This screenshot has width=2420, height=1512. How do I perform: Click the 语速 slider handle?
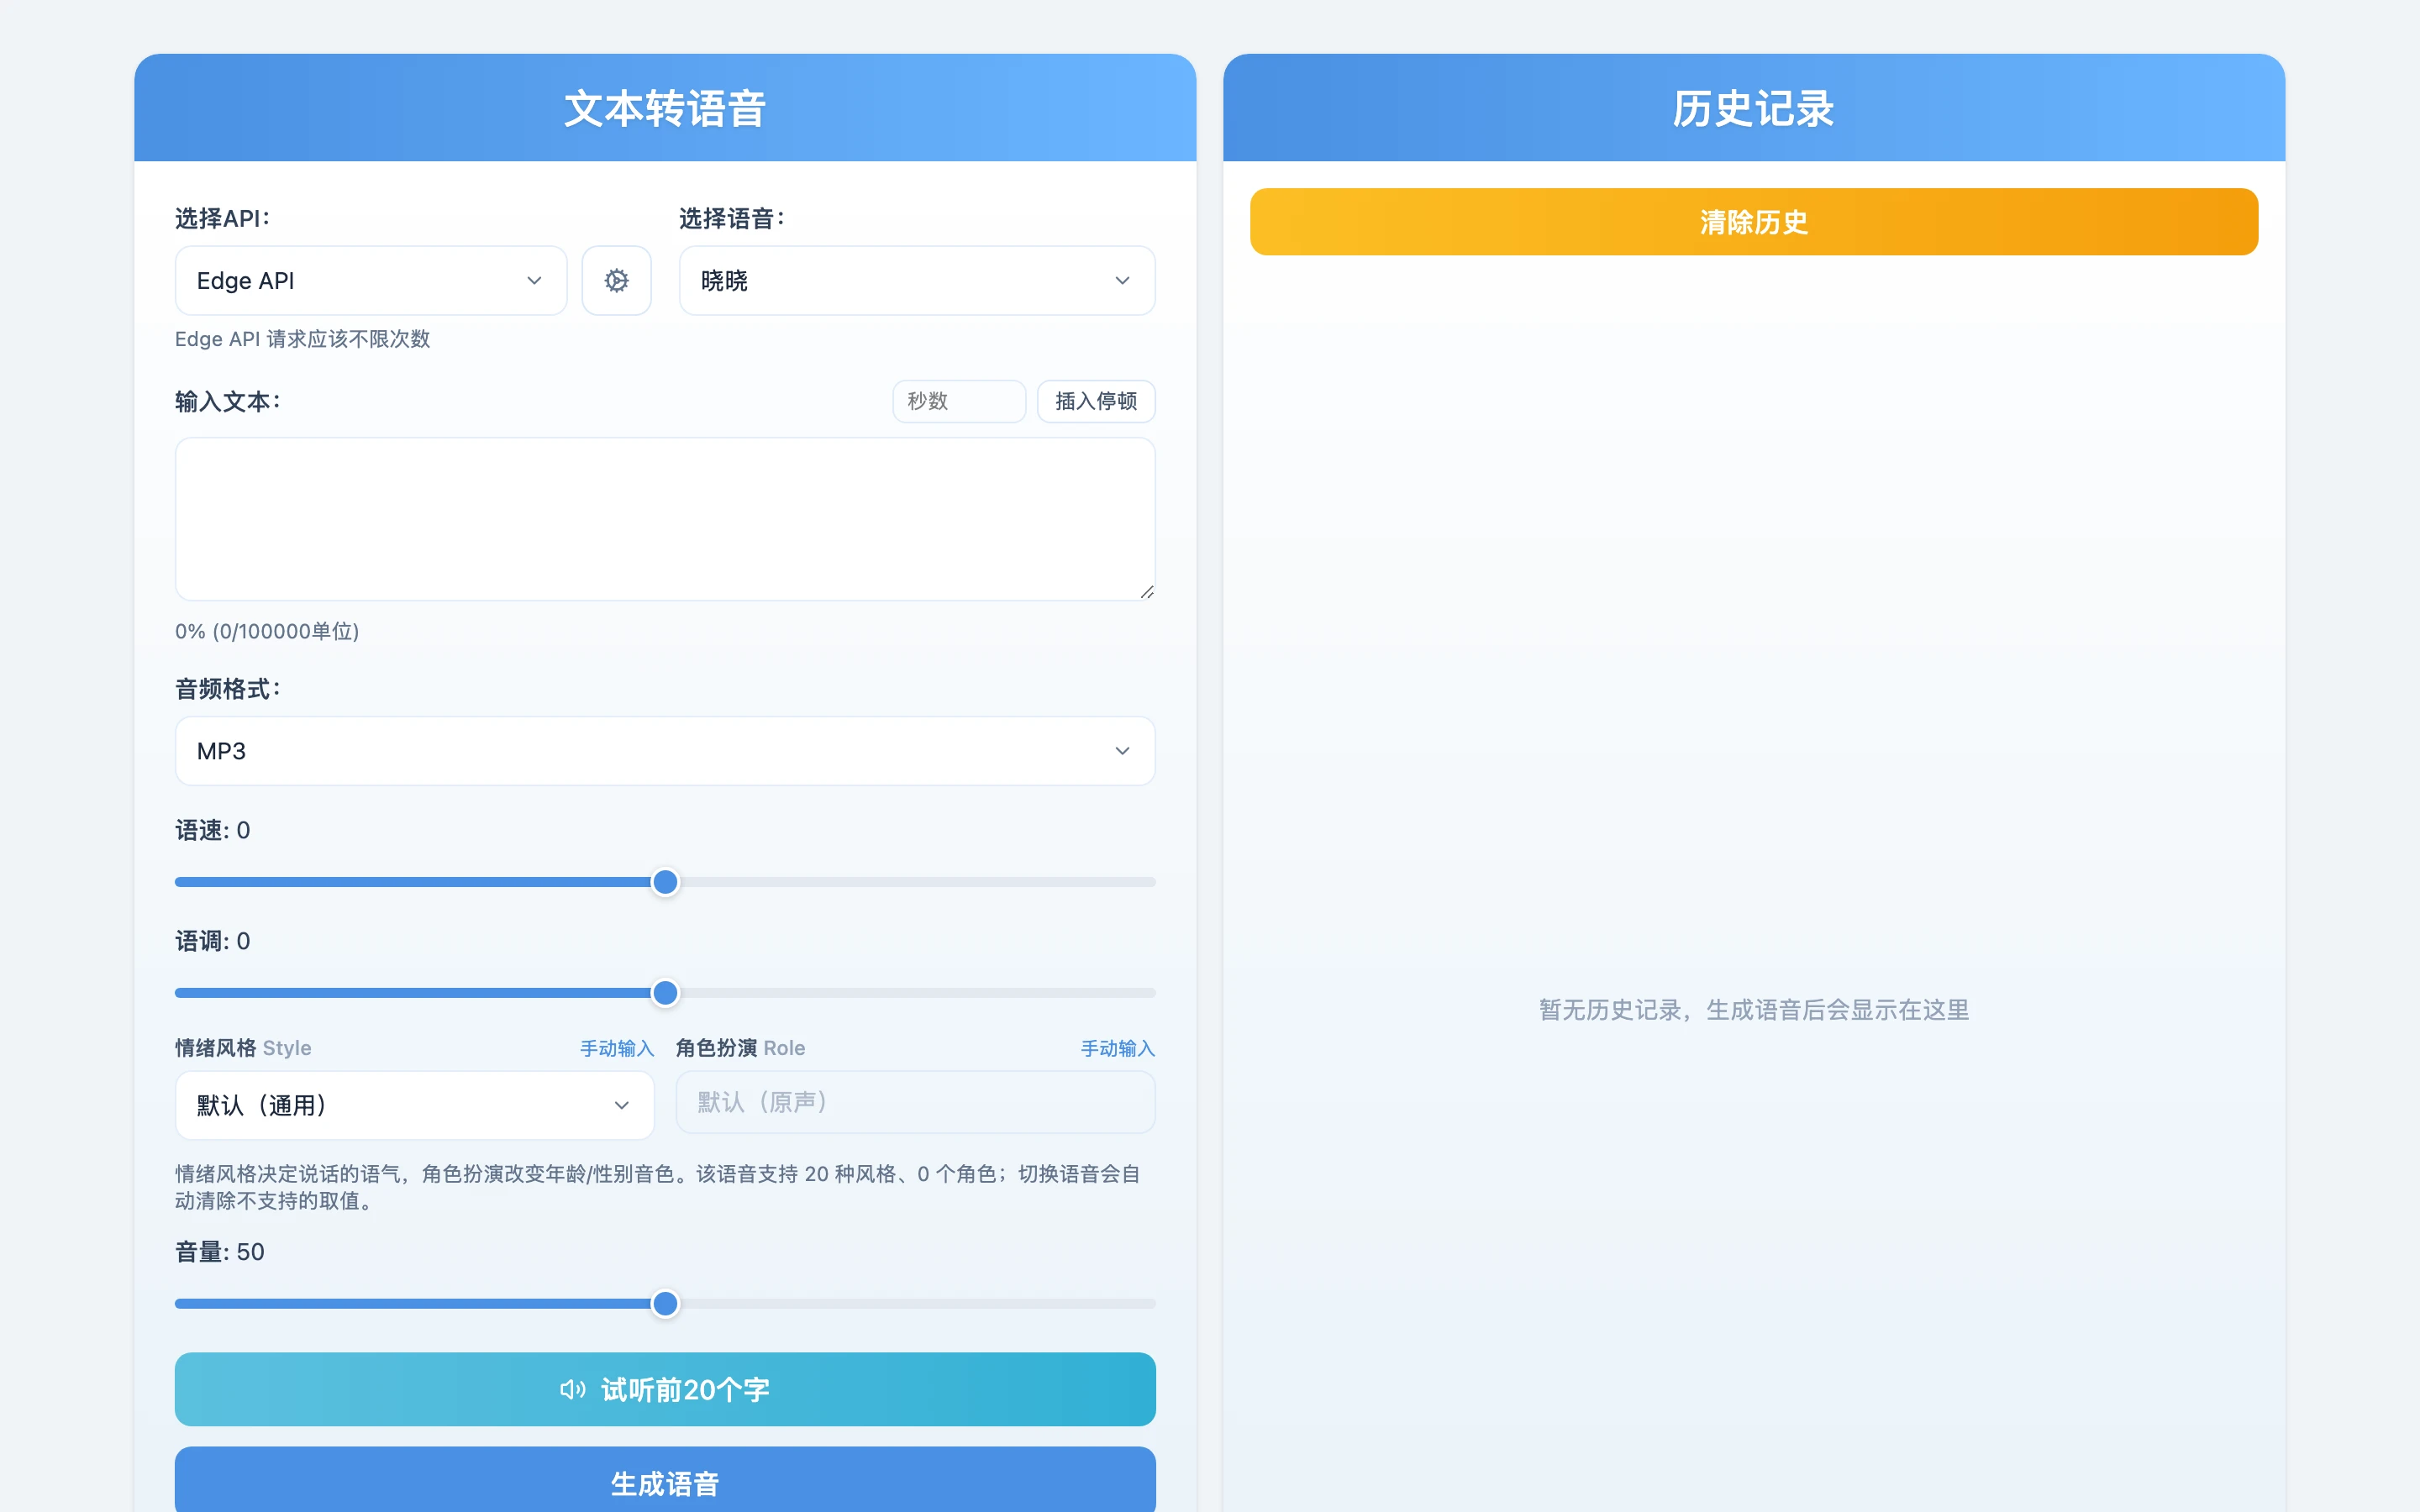click(x=665, y=882)
